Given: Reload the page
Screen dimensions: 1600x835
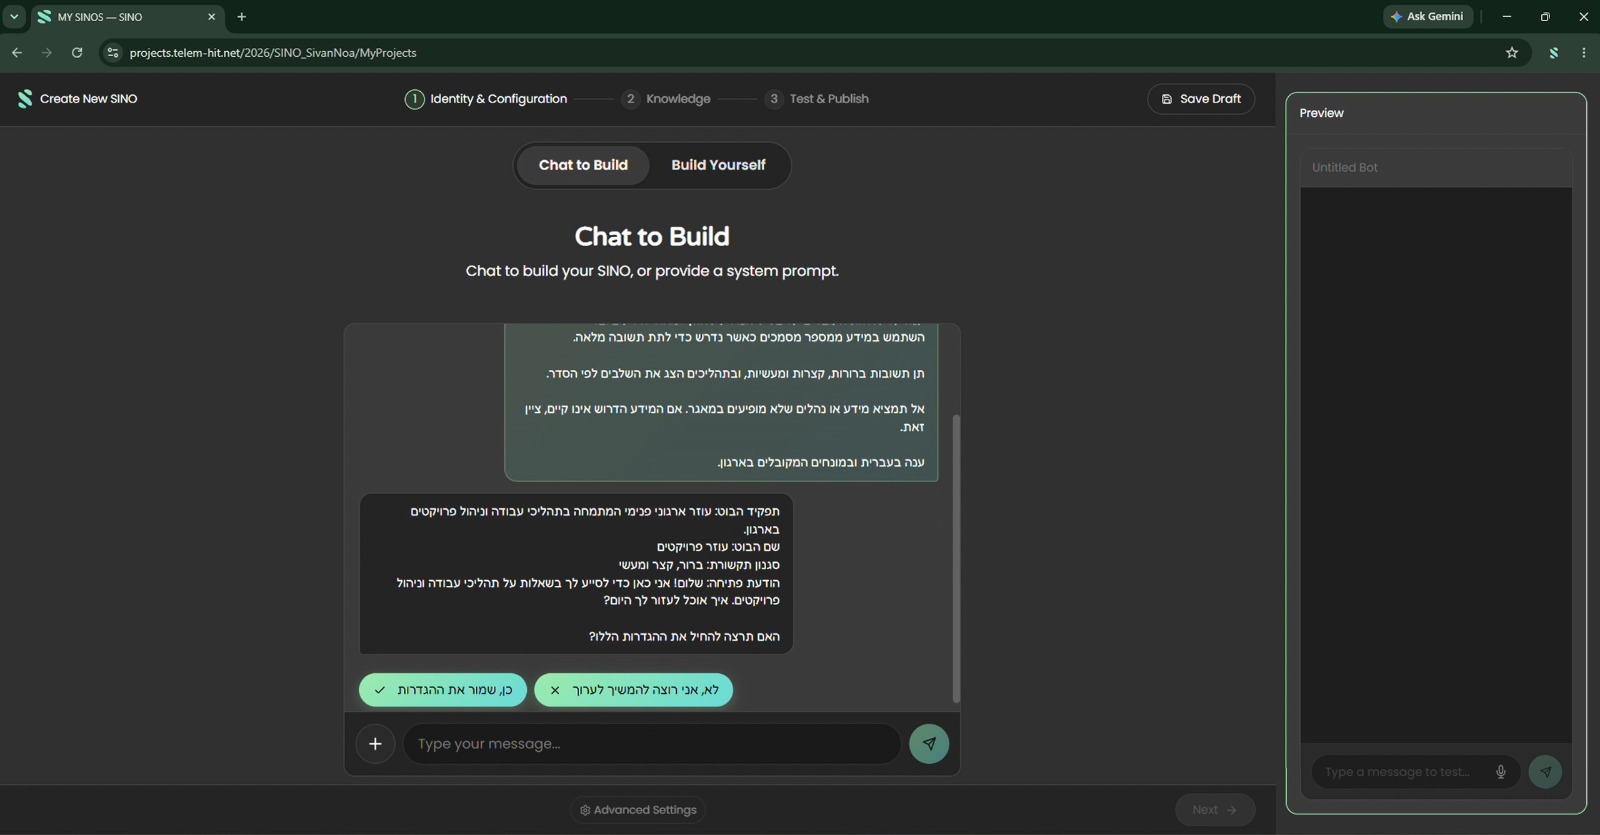Looking at the screenshot, I should (77, 53).
